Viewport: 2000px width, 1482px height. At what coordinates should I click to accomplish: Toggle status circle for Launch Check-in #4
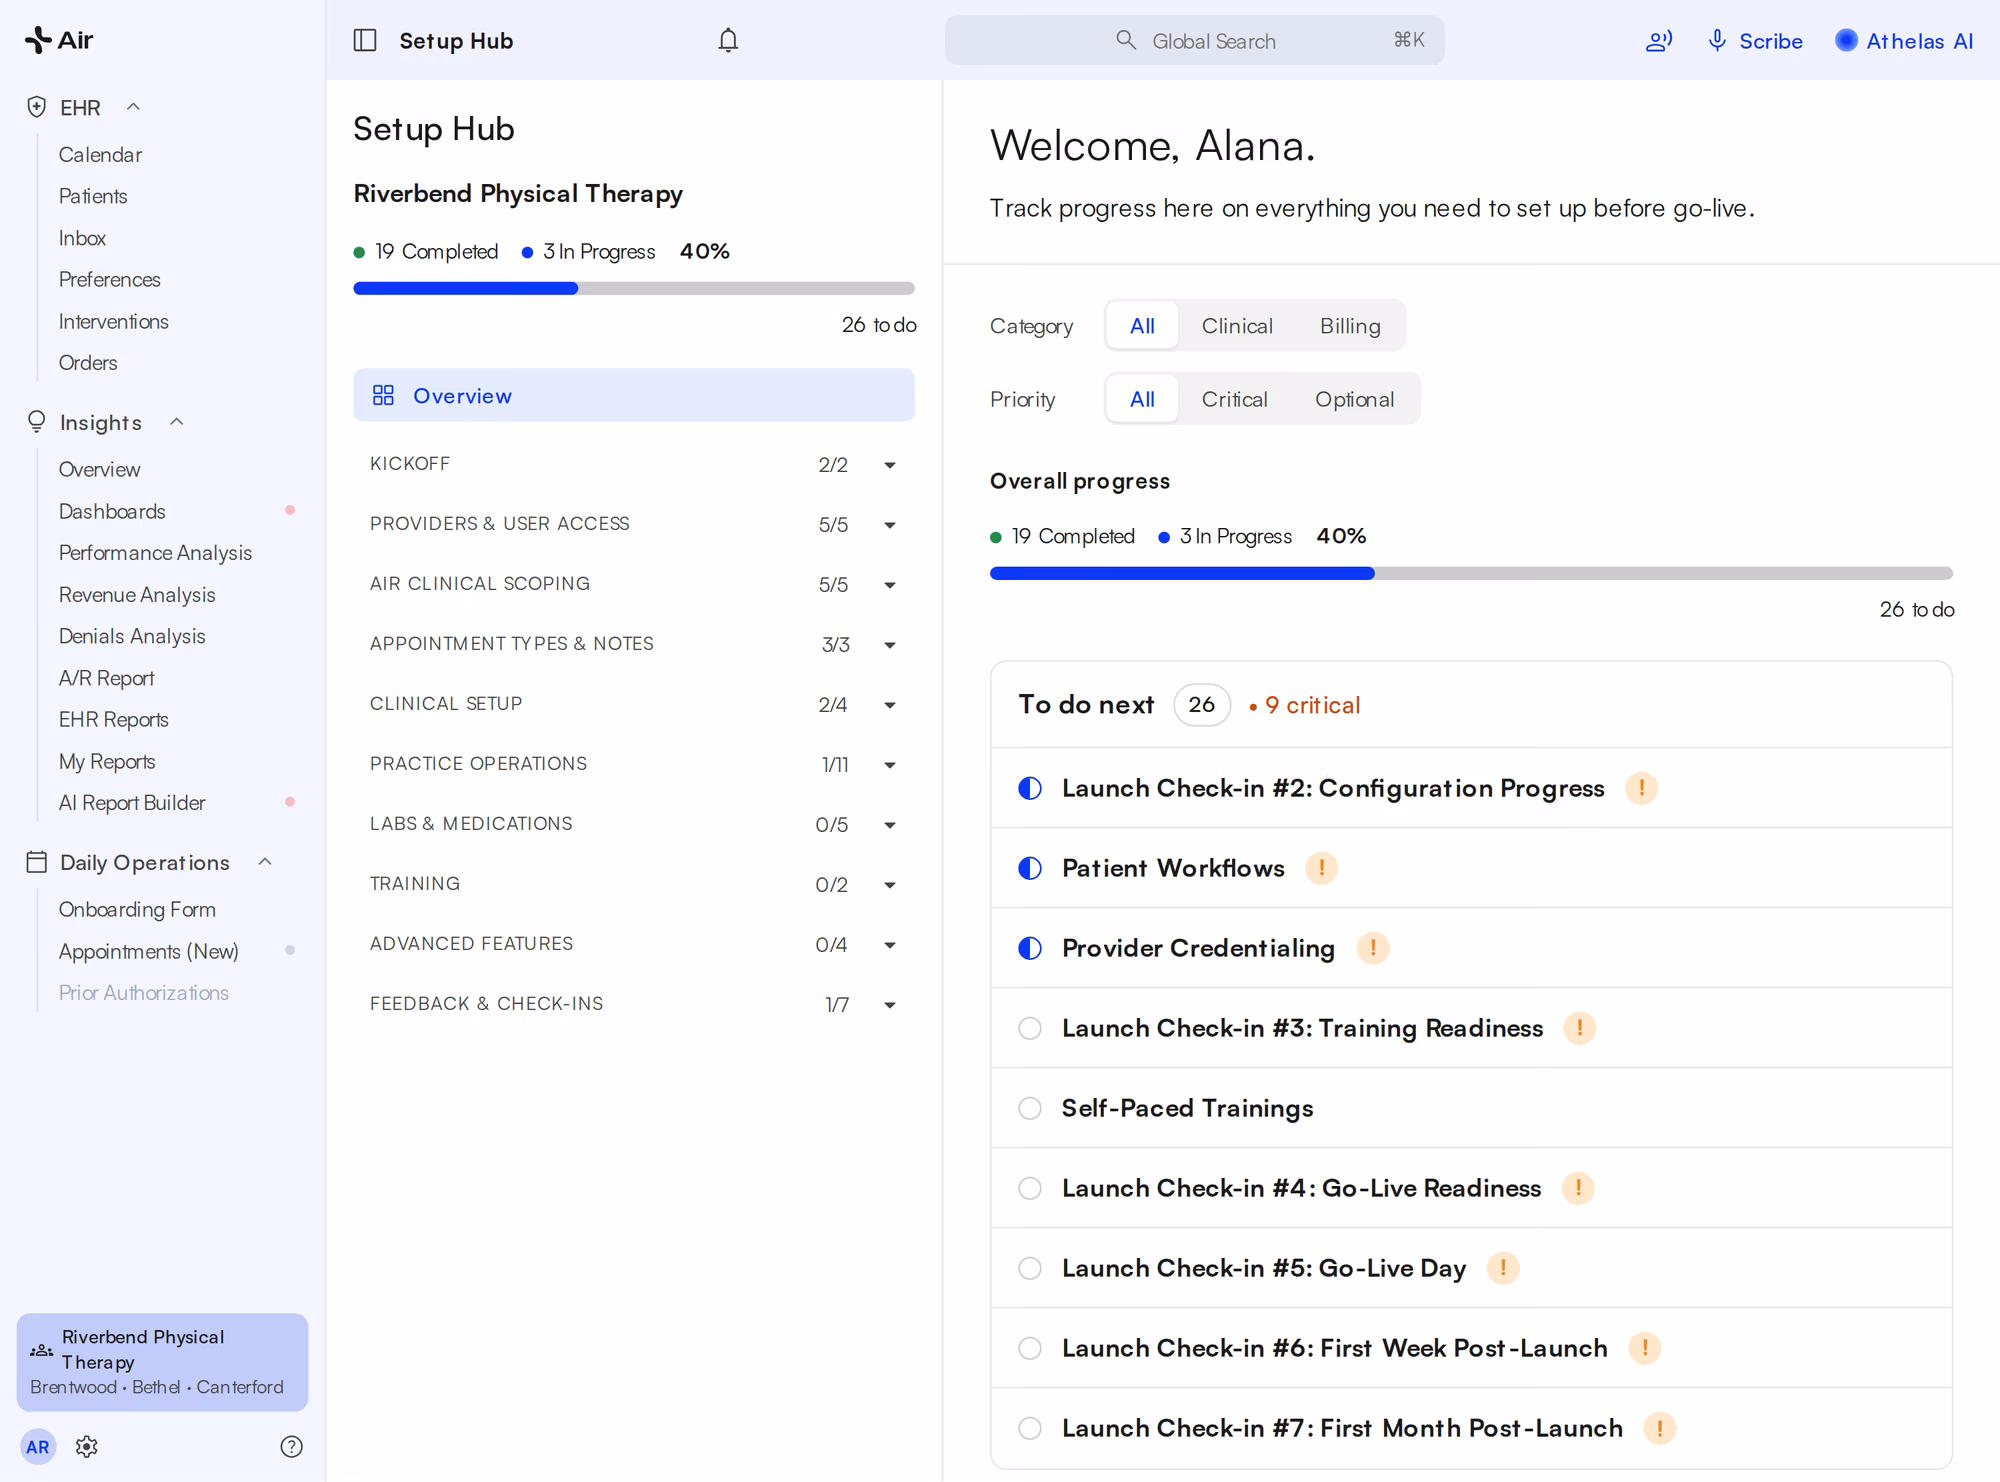coord(1030,1188)
